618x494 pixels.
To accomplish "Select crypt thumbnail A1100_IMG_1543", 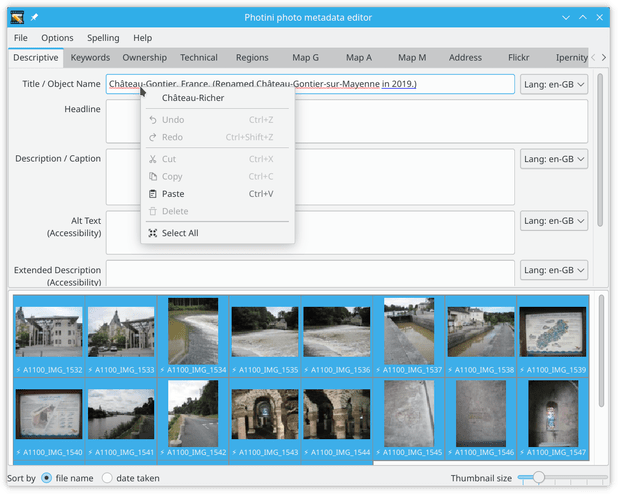I will (265, 419).
